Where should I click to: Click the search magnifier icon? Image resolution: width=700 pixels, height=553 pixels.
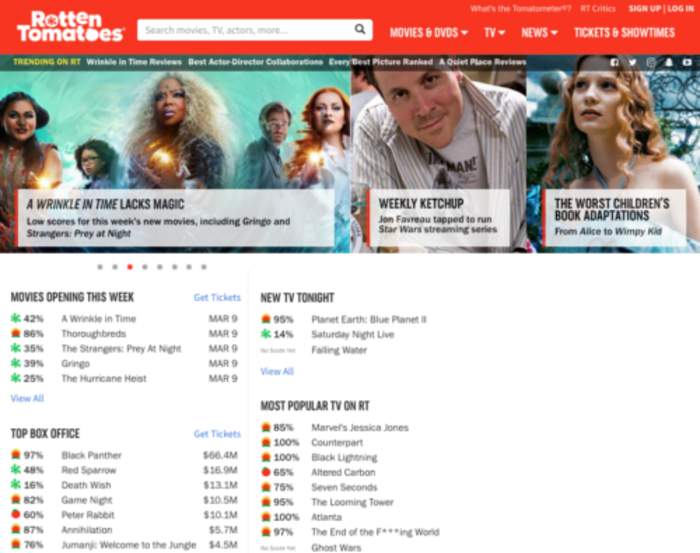pos(360,29)
